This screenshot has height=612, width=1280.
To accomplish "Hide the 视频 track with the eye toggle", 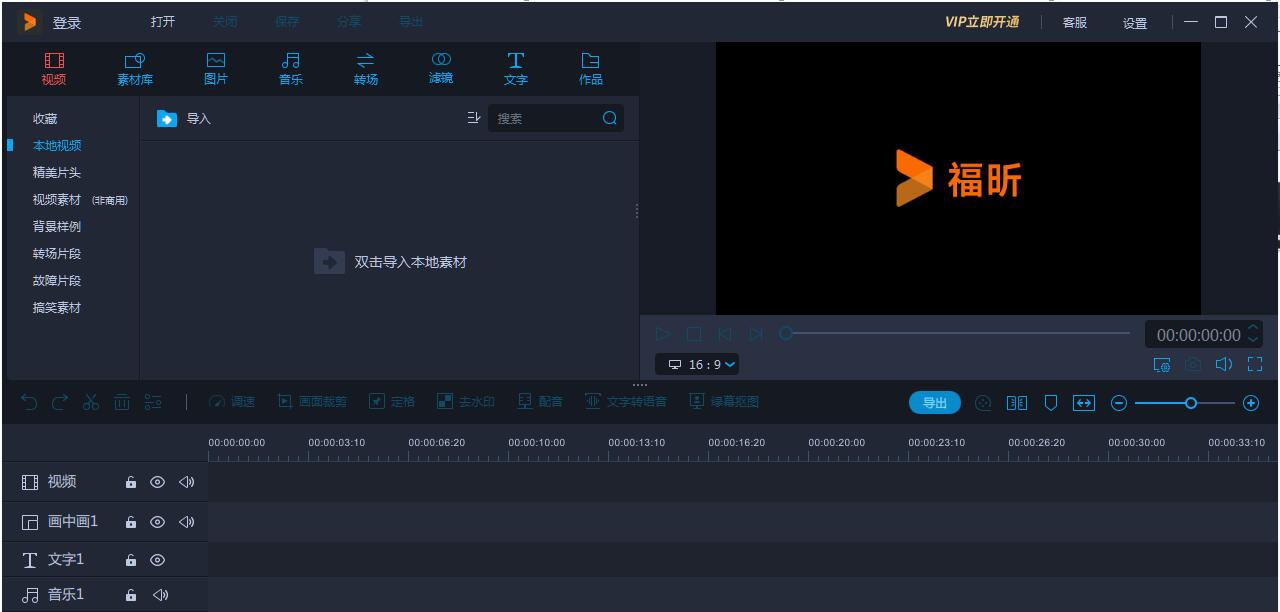I will (157, 481).
